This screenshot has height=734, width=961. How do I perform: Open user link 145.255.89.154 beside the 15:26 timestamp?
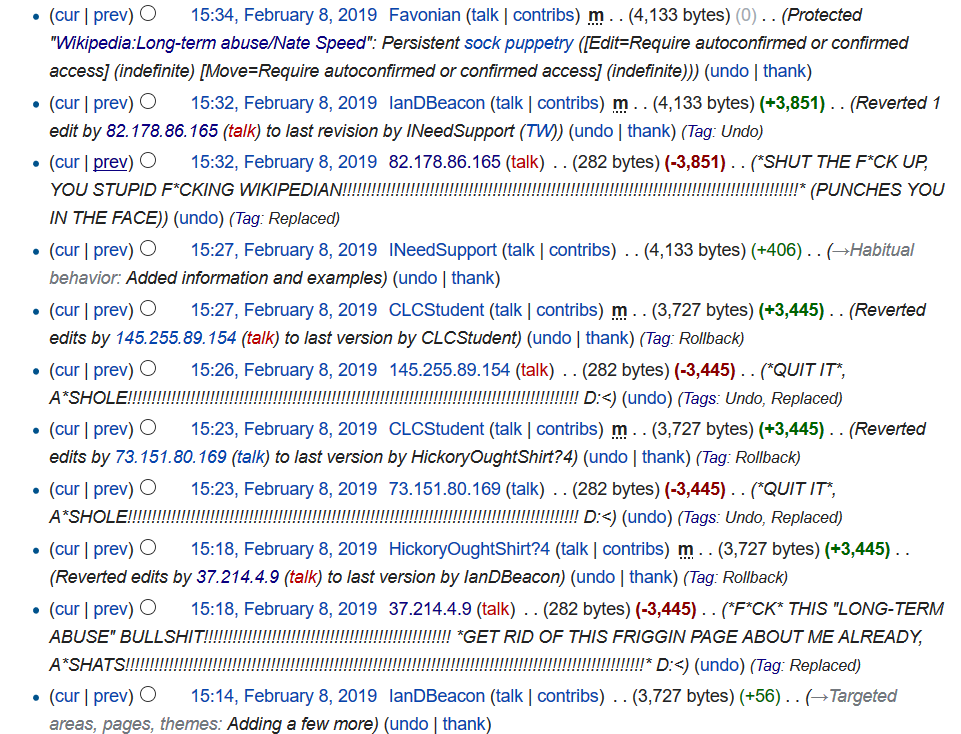pyautogui.click(x=449, y=370)
